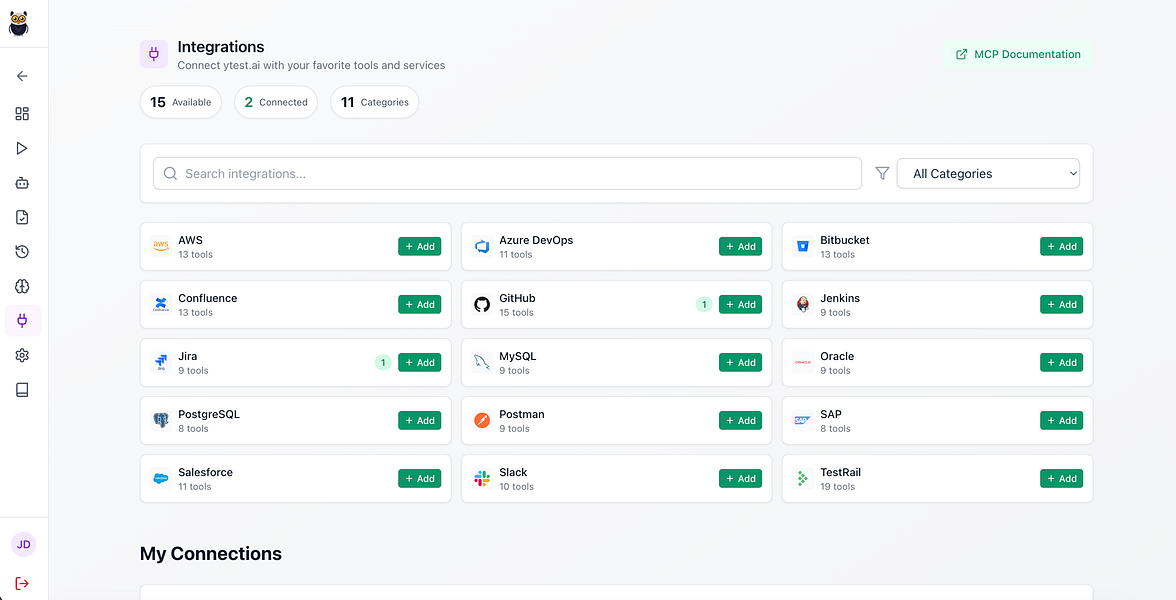This screenshot has height=600, width=1176.
Task: Add the Oracle integration
Action: 1061,362
